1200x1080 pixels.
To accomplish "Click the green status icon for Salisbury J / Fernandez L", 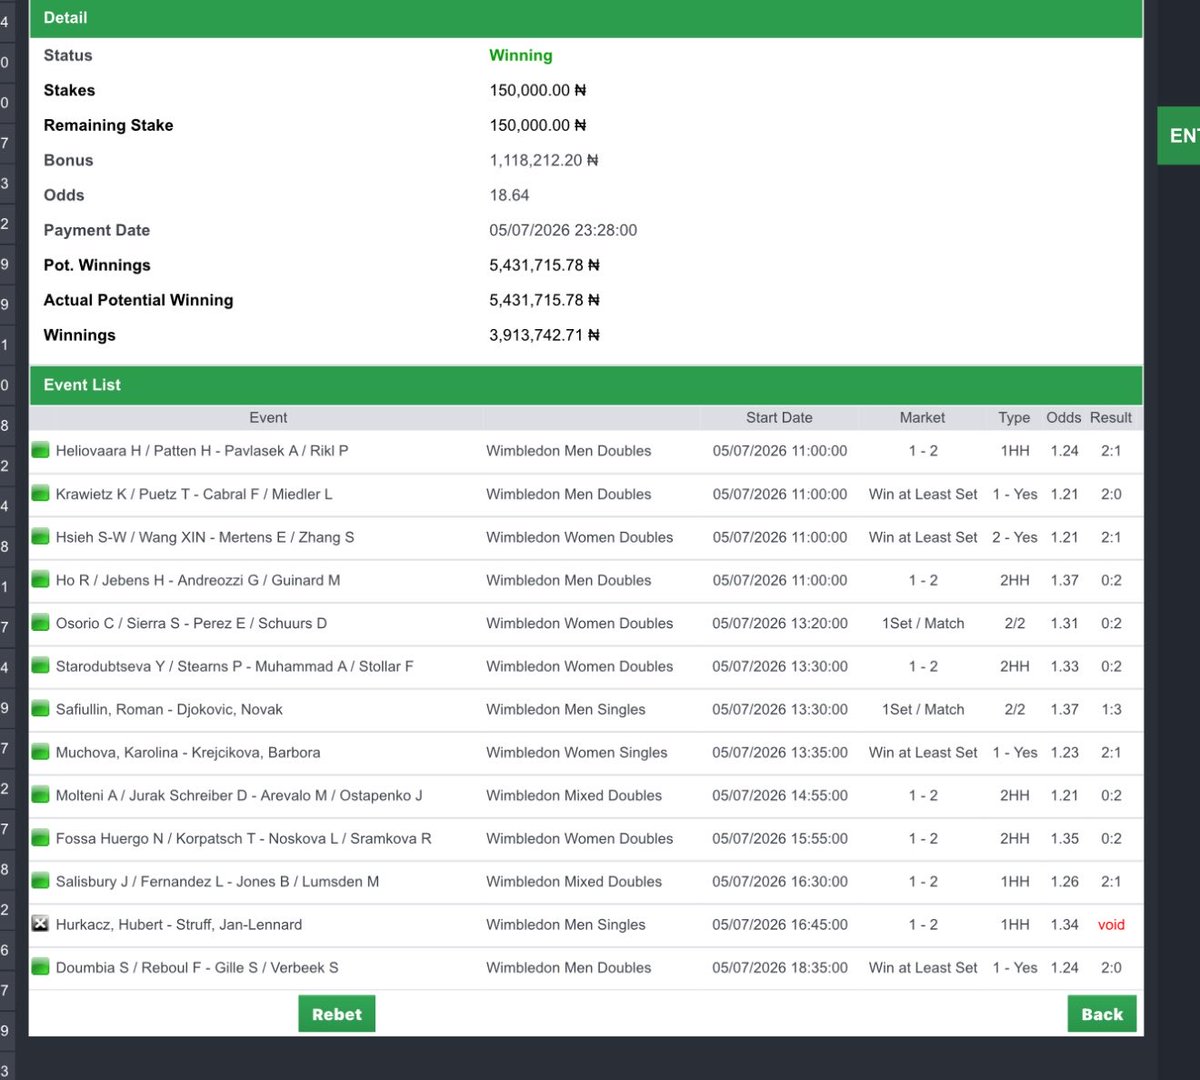I will [40, 880].
